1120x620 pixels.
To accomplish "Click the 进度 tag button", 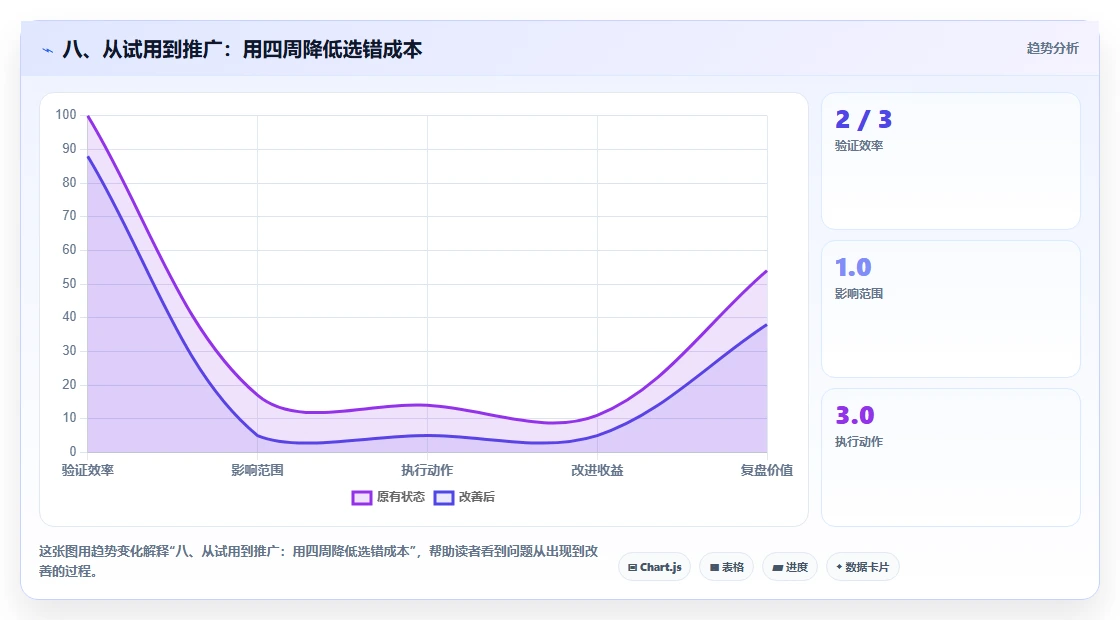I will [x=790, y=567].
